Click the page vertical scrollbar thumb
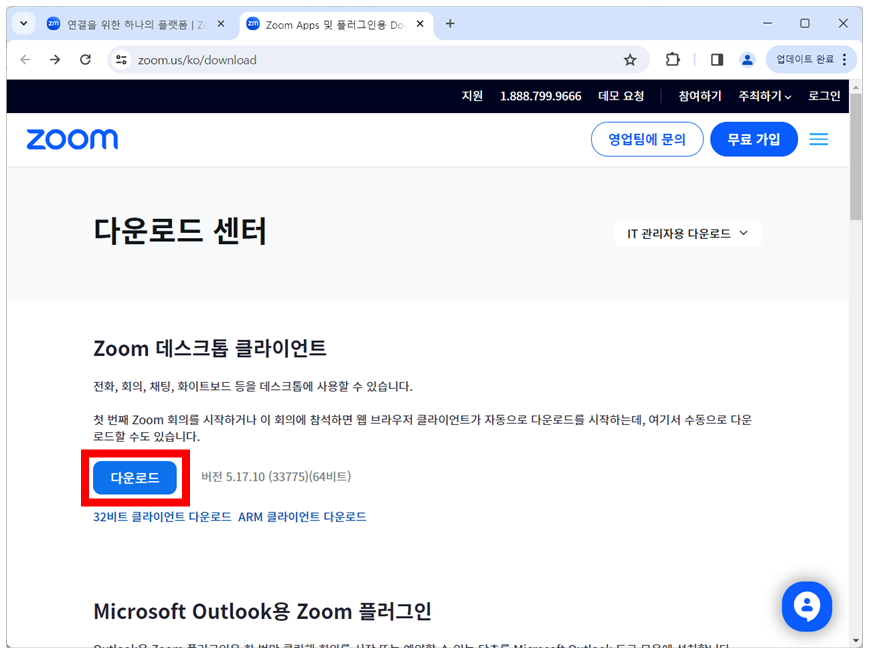 tap(856, 157)
